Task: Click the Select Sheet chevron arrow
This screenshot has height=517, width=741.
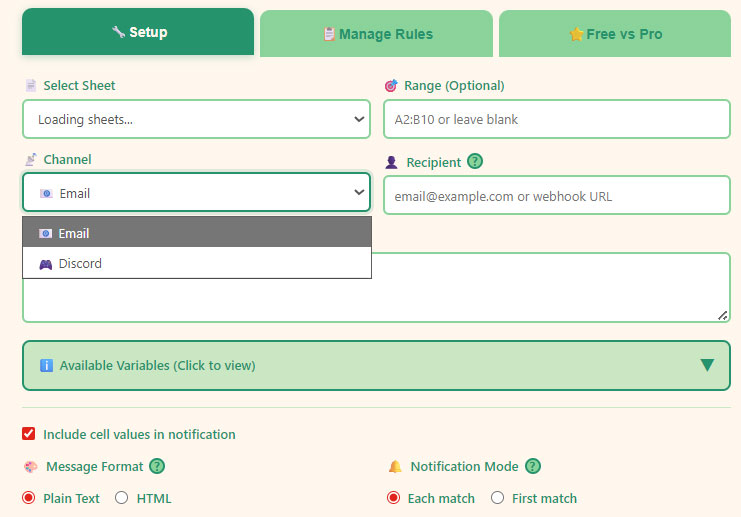Action: coord(359,119)
